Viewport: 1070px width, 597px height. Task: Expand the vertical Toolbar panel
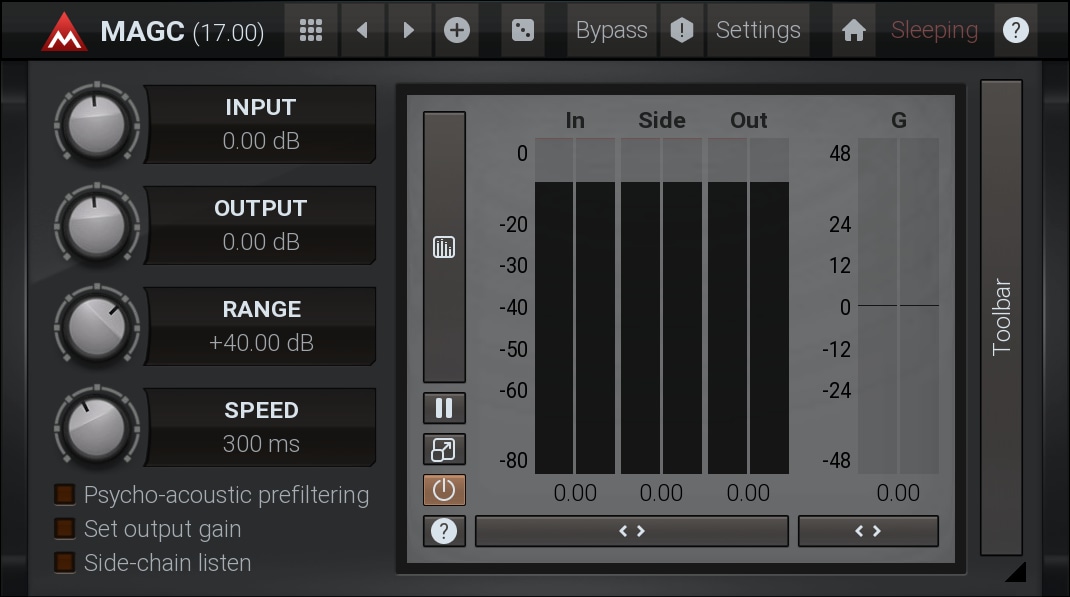[x=1001, y=317]
